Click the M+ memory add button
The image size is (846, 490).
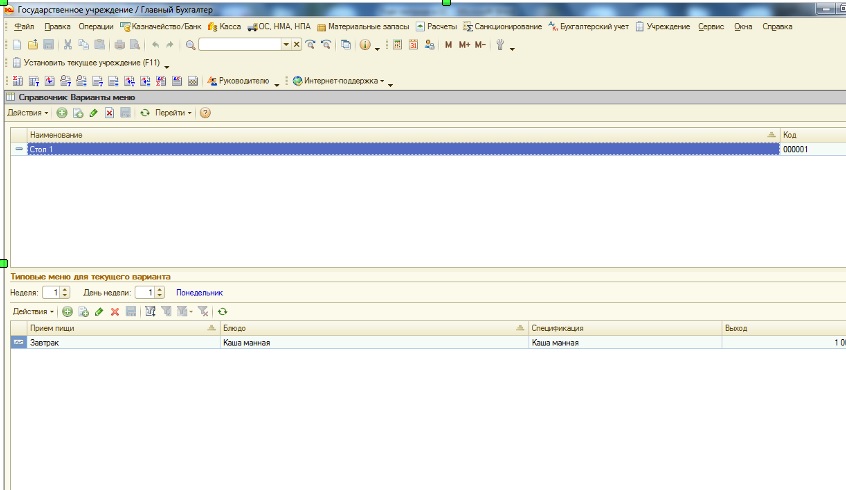coord(464,45)
